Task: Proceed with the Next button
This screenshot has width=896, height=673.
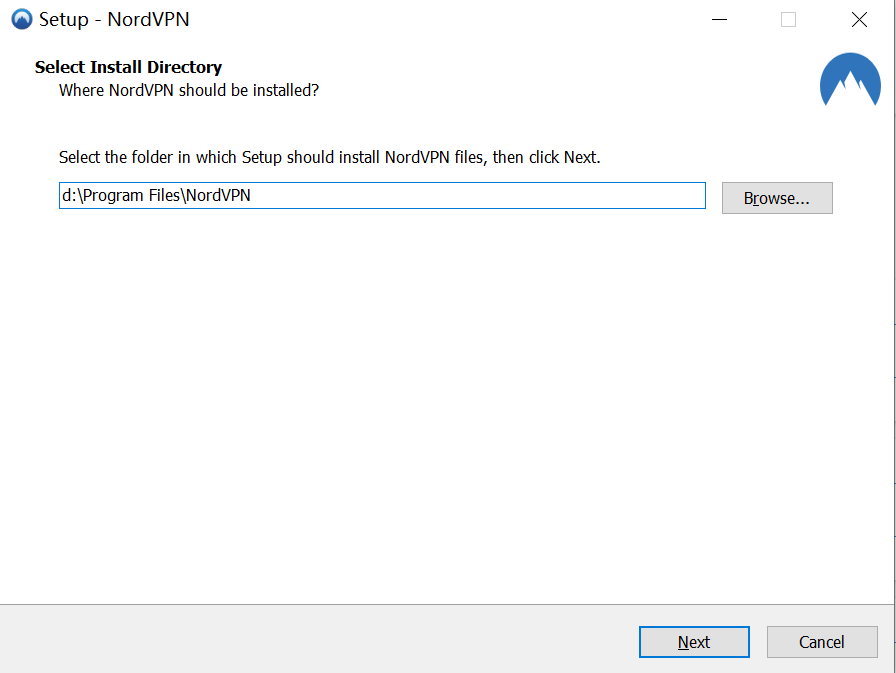Action: pos(694,642)
